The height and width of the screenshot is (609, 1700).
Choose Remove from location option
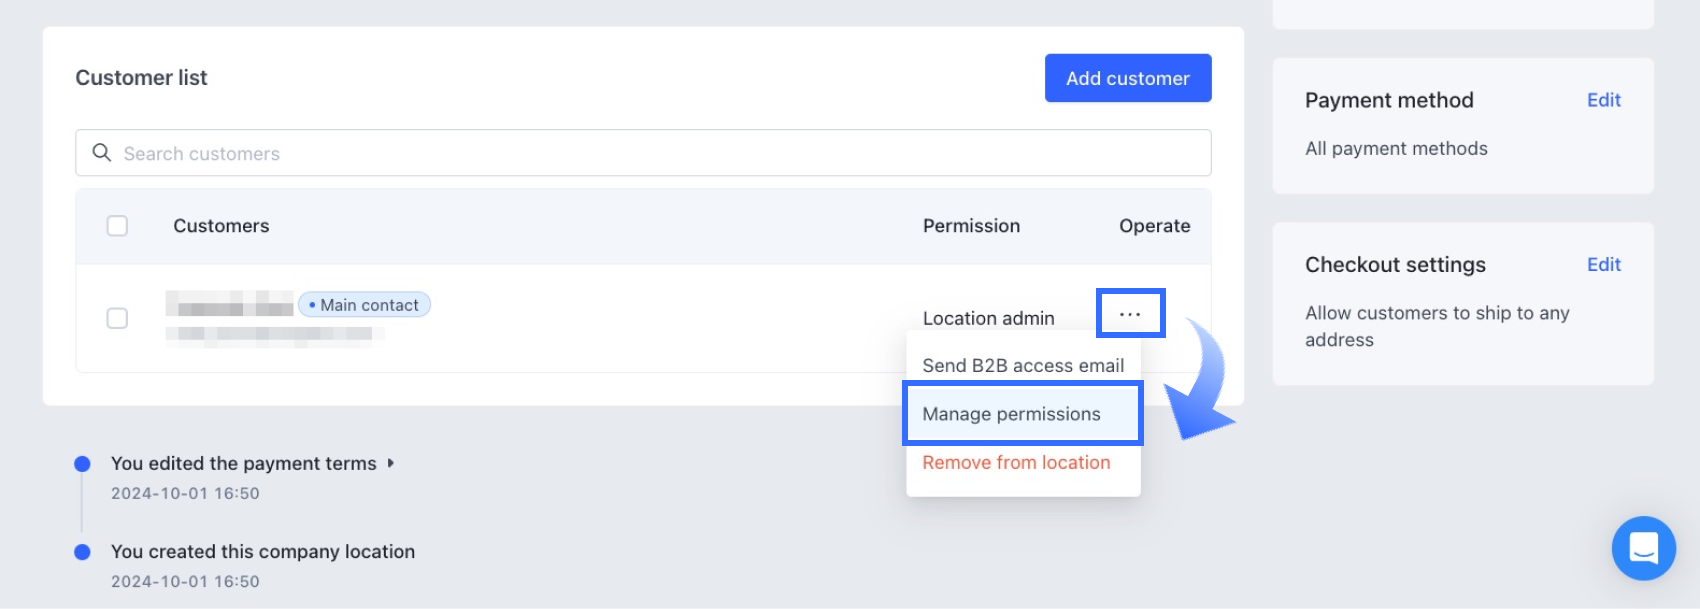click(1016, 463)
